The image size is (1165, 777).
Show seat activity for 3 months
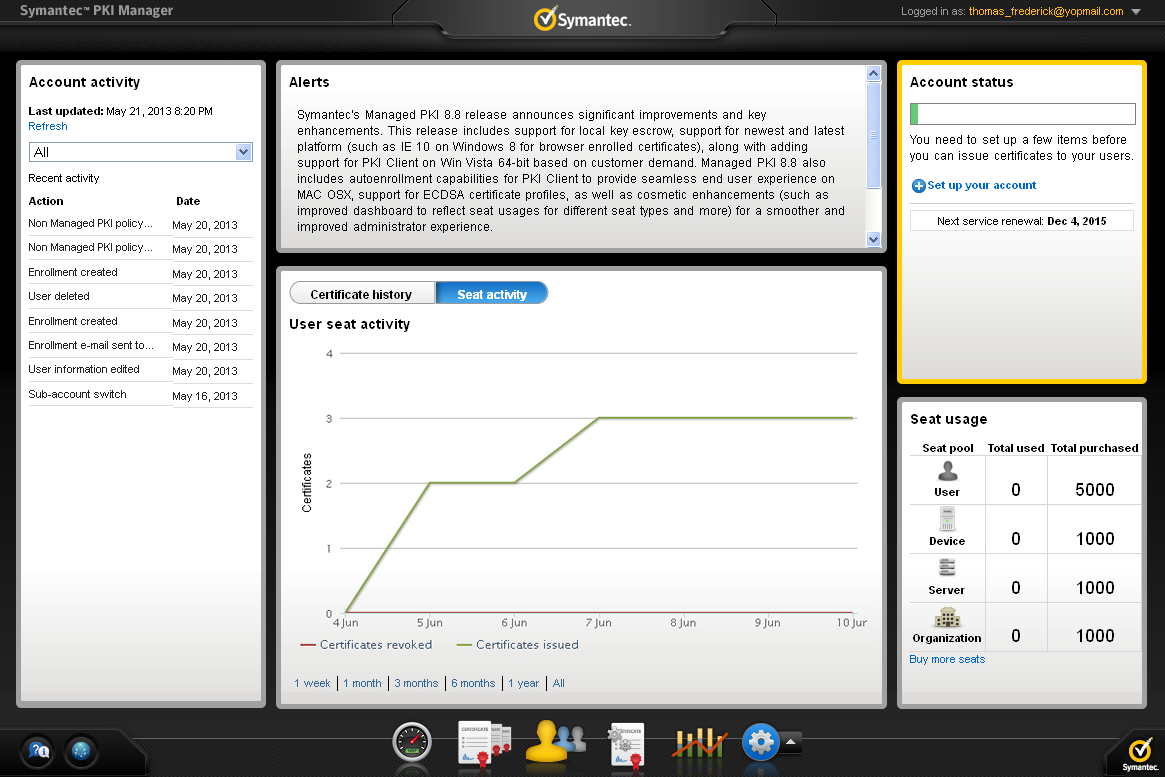416,683
